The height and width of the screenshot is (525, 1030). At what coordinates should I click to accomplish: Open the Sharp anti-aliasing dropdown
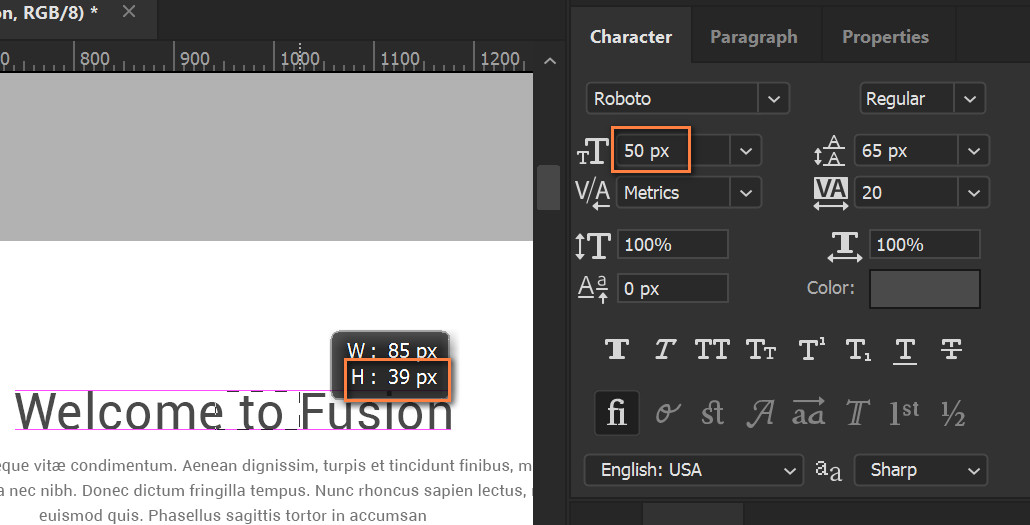coord(920,470)
